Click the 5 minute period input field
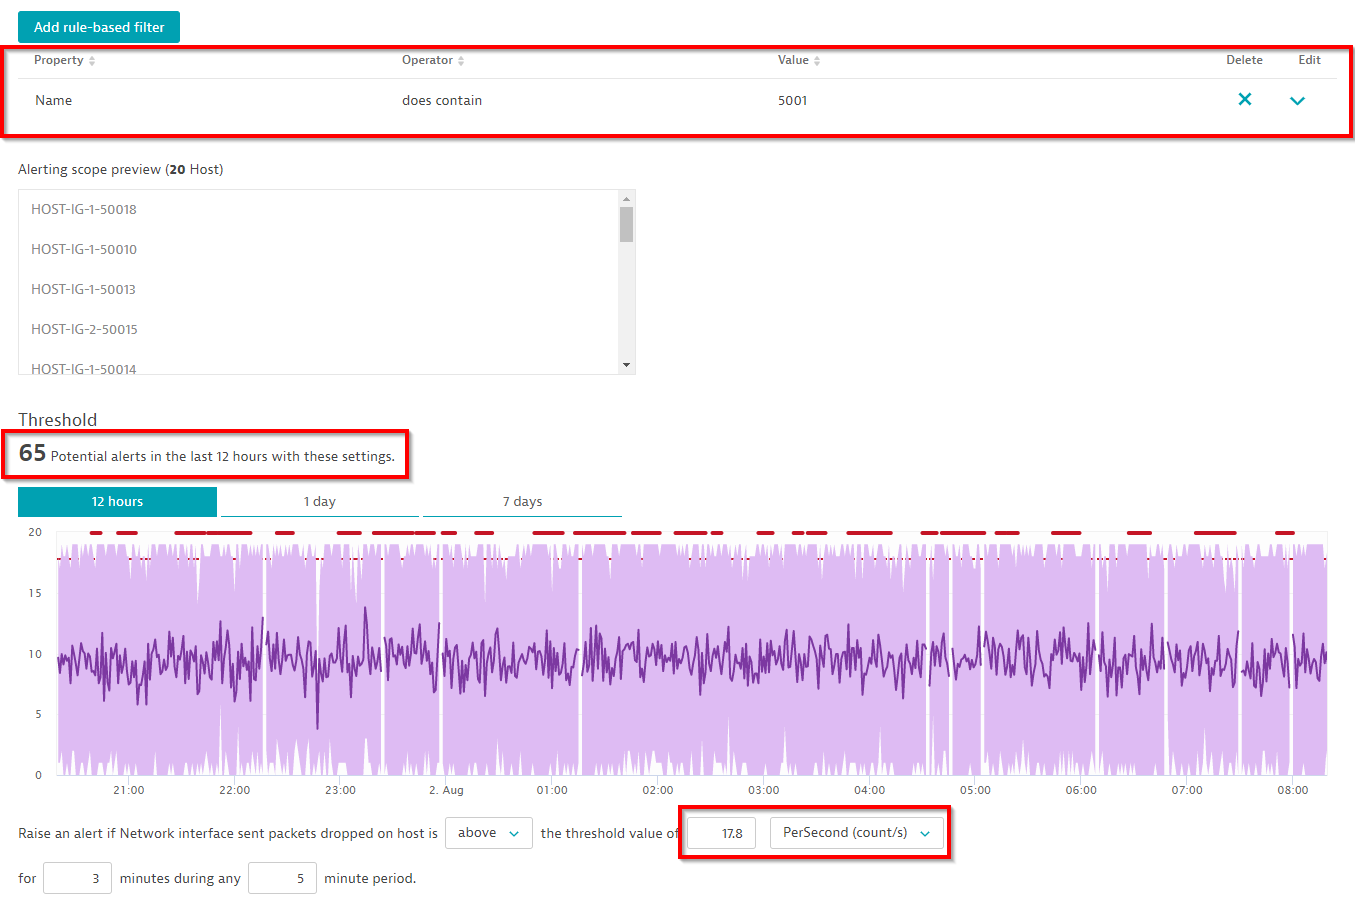Viewport: 1355px width, 921px height. click(x=282, y=878)
